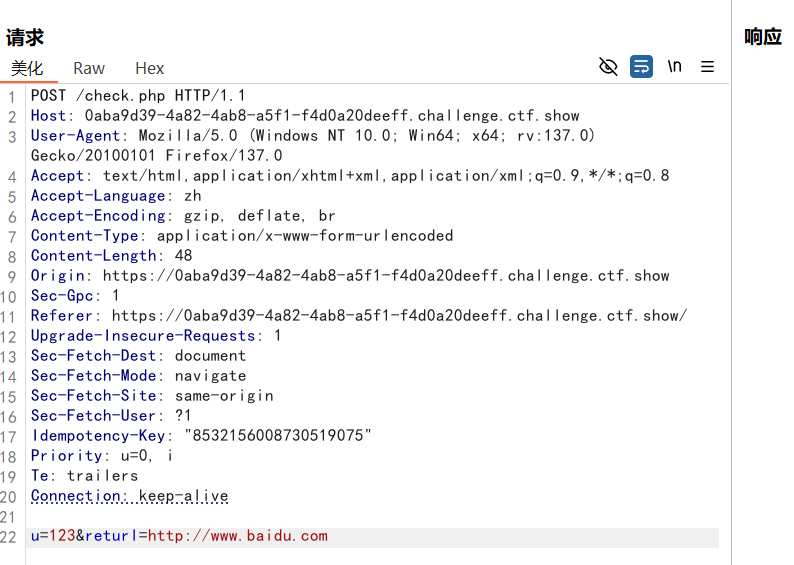Click the Content-Type header line
794x565 pixels.
(242, 236)
